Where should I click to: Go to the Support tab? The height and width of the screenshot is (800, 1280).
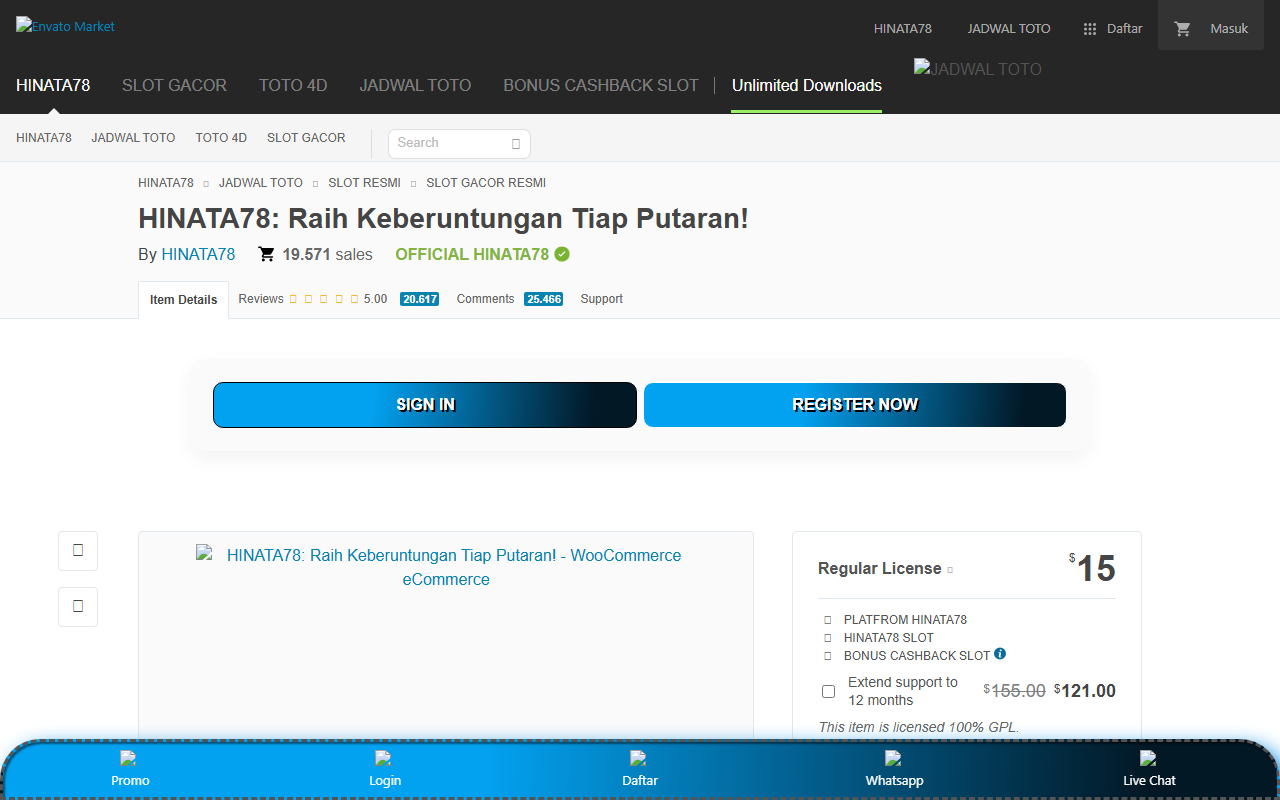click(601, 299)
